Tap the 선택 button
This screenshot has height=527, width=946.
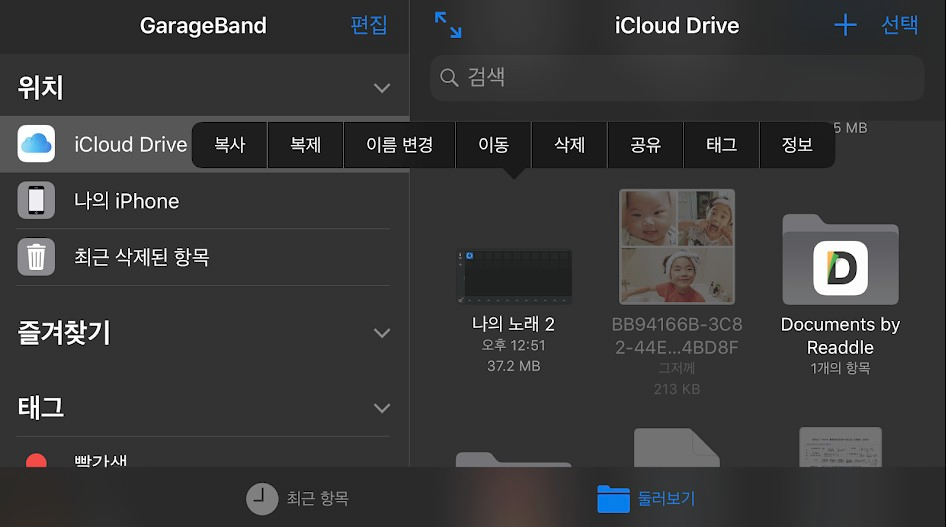900,25
